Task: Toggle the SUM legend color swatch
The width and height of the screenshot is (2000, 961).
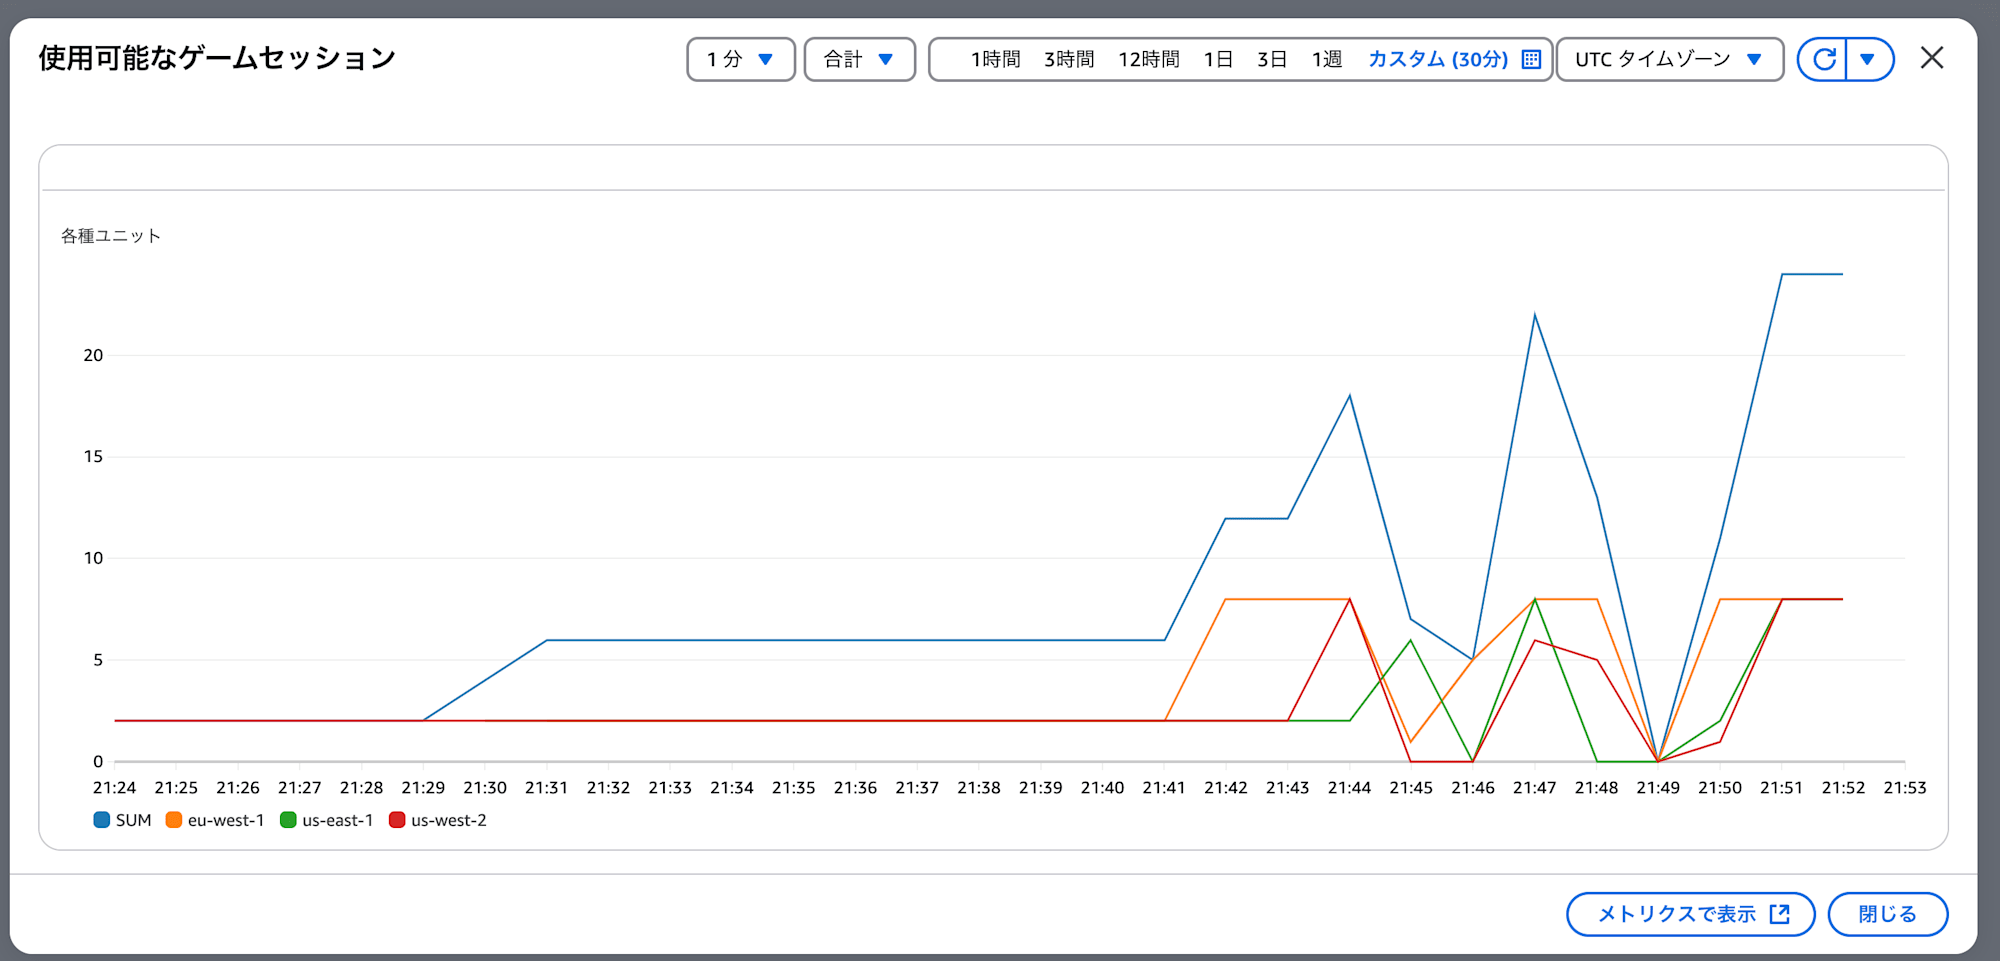Action: pos(101,820)
